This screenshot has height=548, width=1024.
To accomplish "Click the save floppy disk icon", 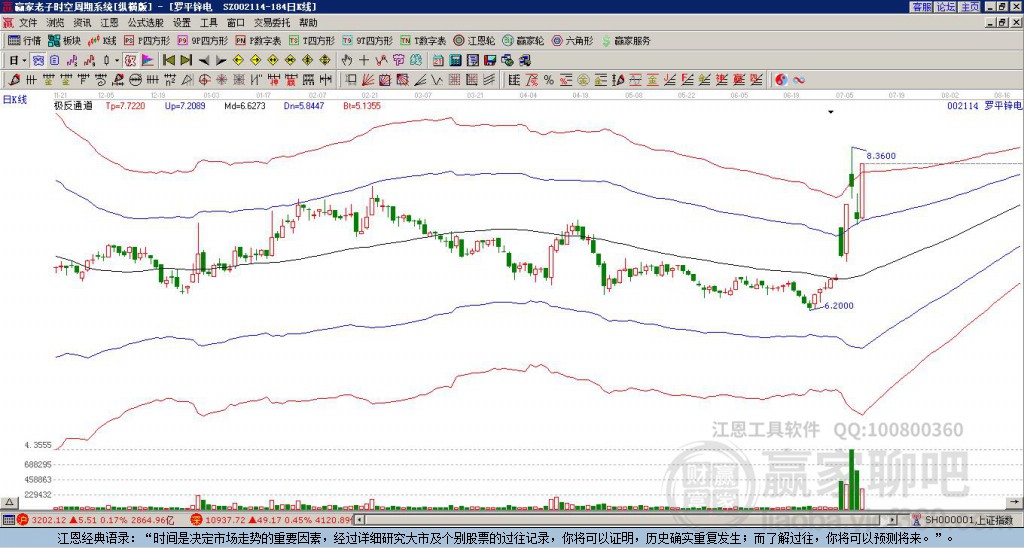I will [x=490, y=61].
